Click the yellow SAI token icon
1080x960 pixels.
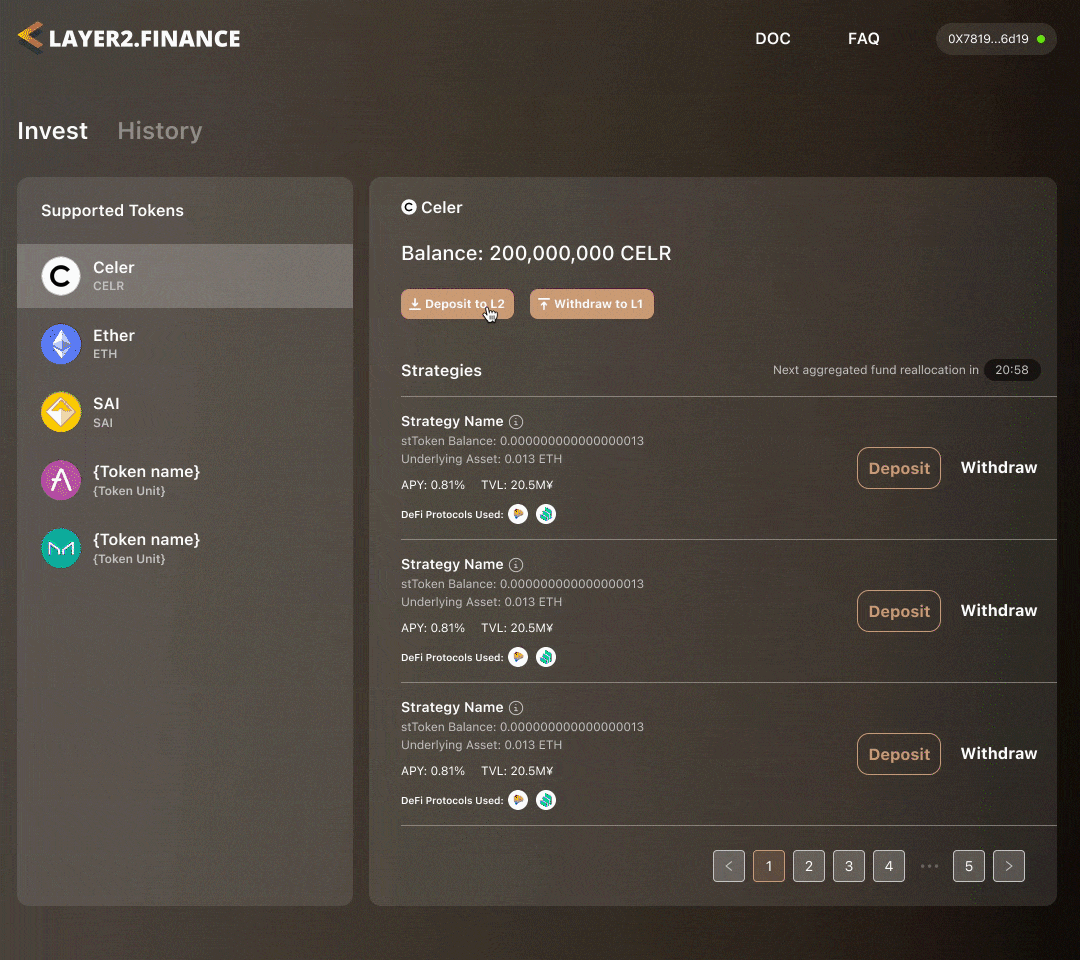point(61,412)
